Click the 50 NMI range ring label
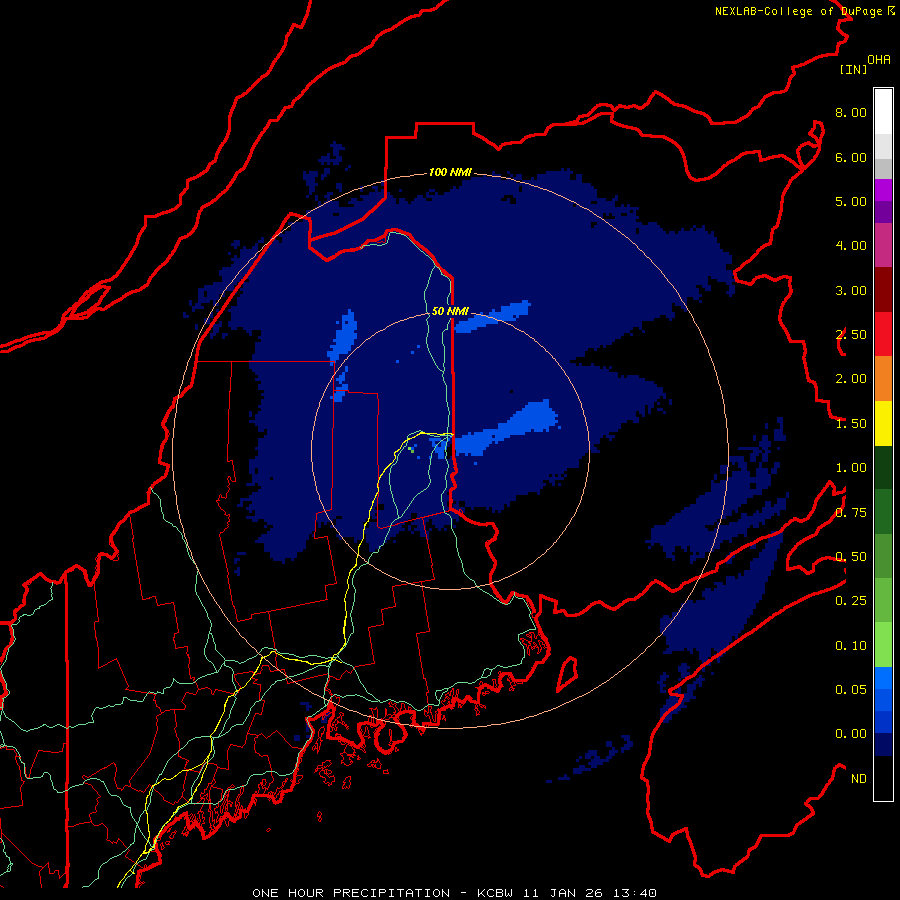The height and width of the screenshot is (900, 900). (x=450, y=311)
